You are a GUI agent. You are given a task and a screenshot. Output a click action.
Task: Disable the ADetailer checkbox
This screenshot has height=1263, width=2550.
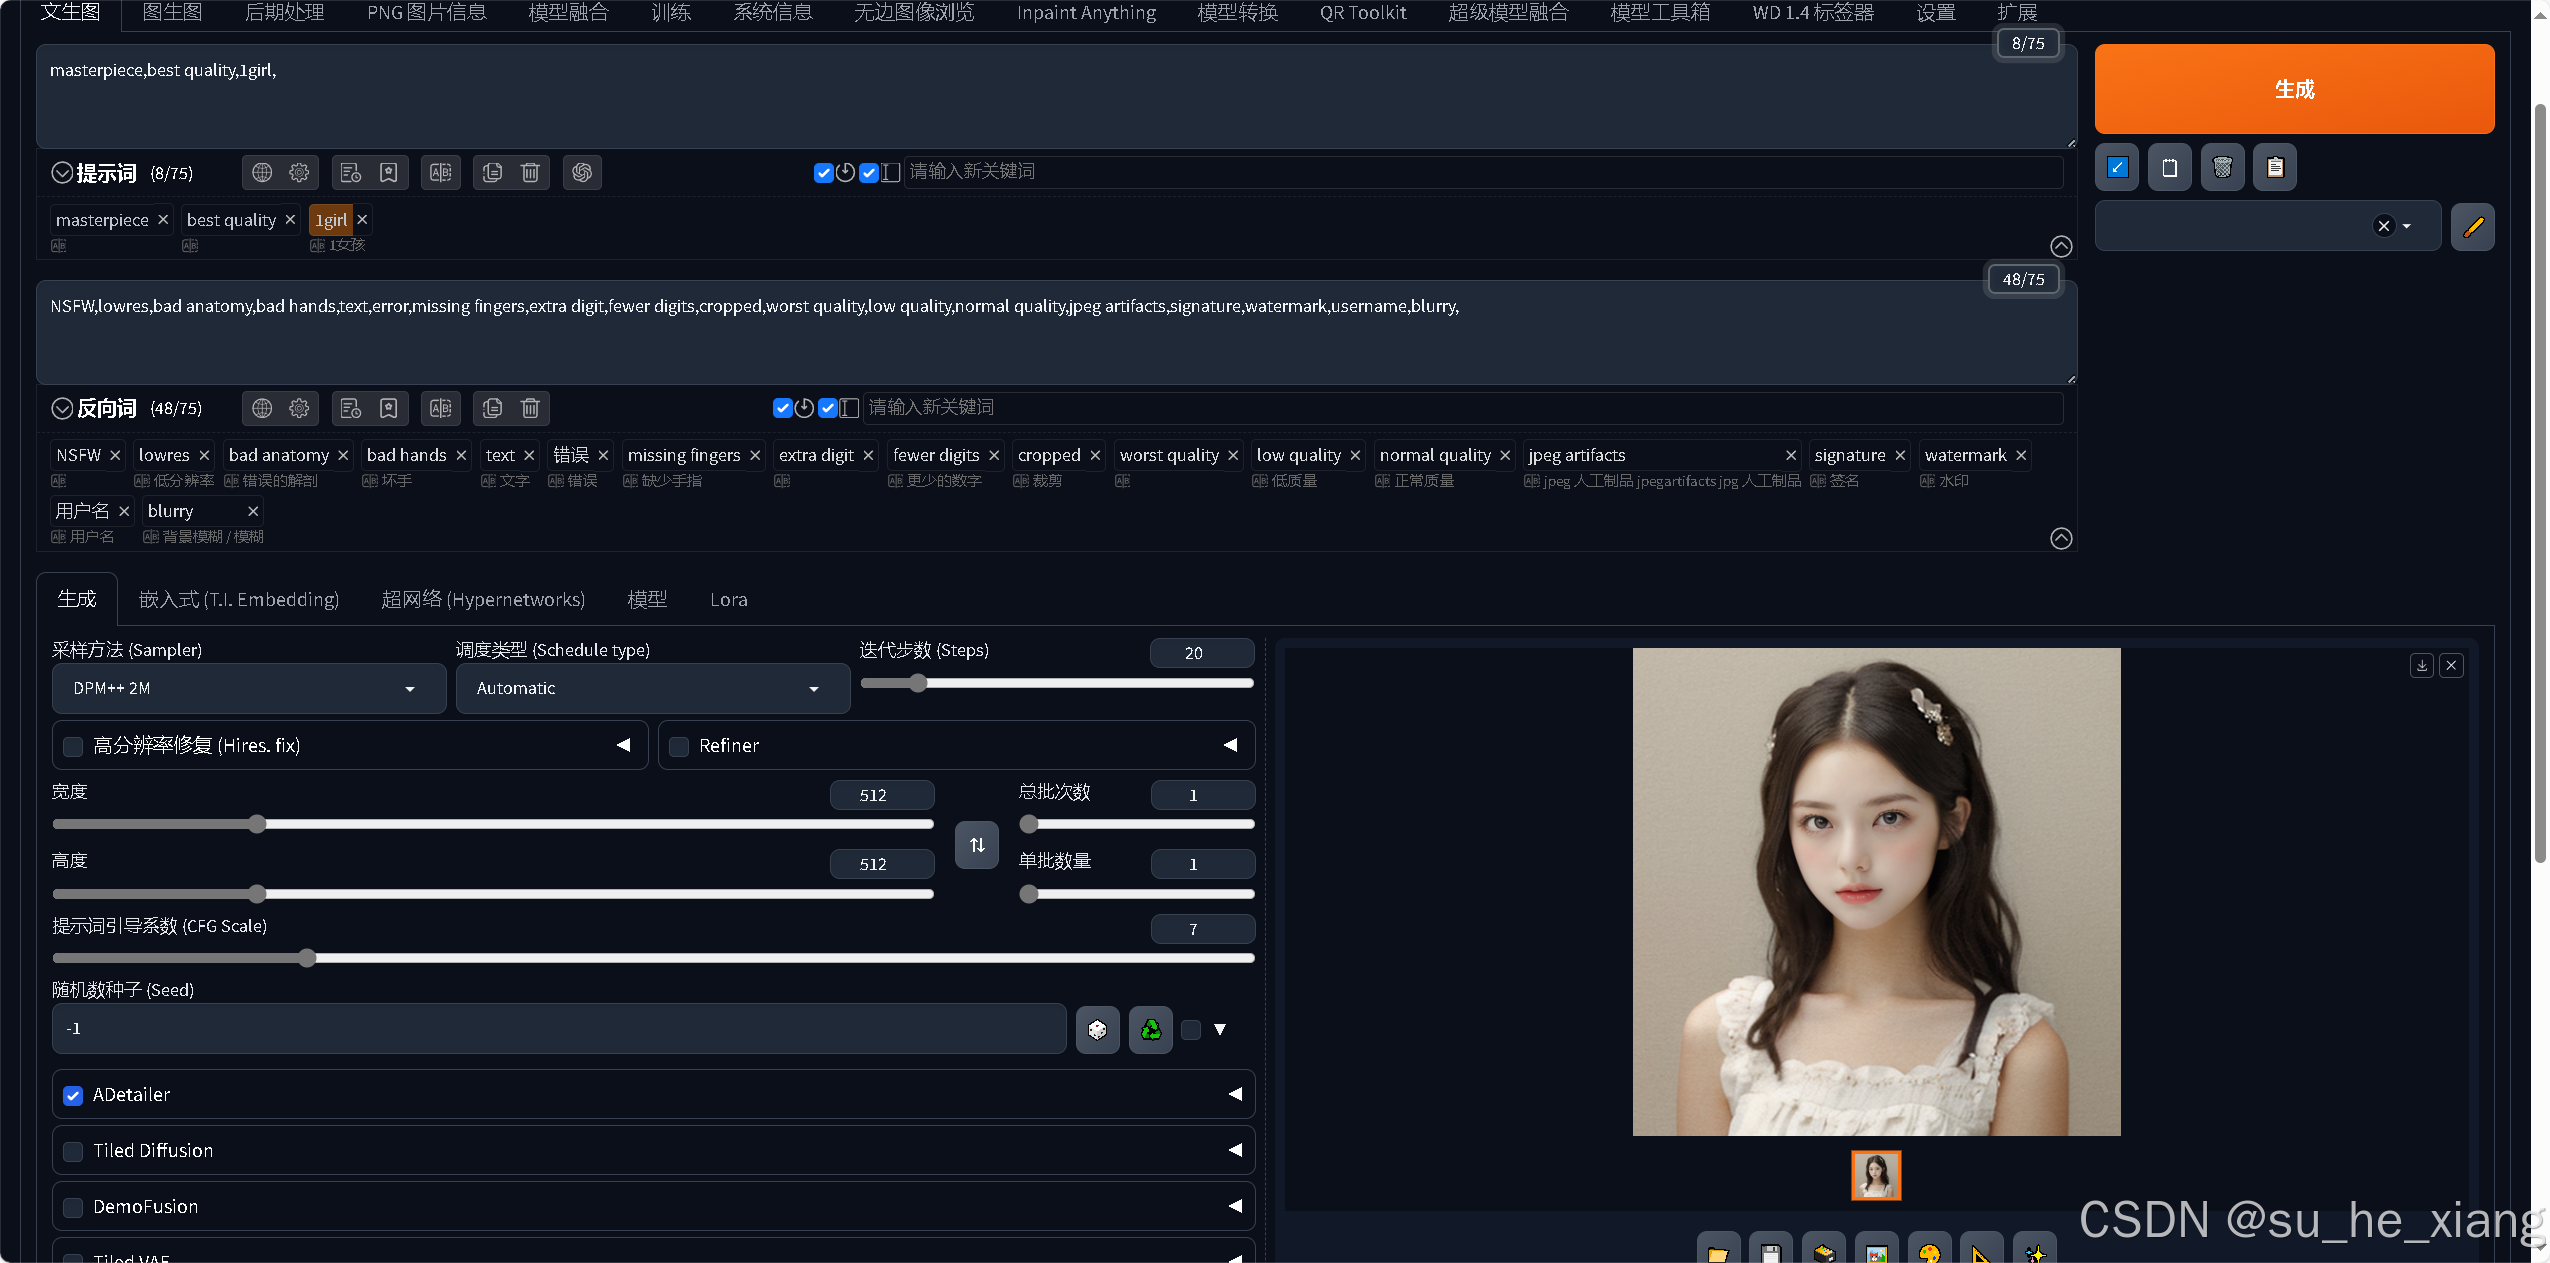(73, 1095)
